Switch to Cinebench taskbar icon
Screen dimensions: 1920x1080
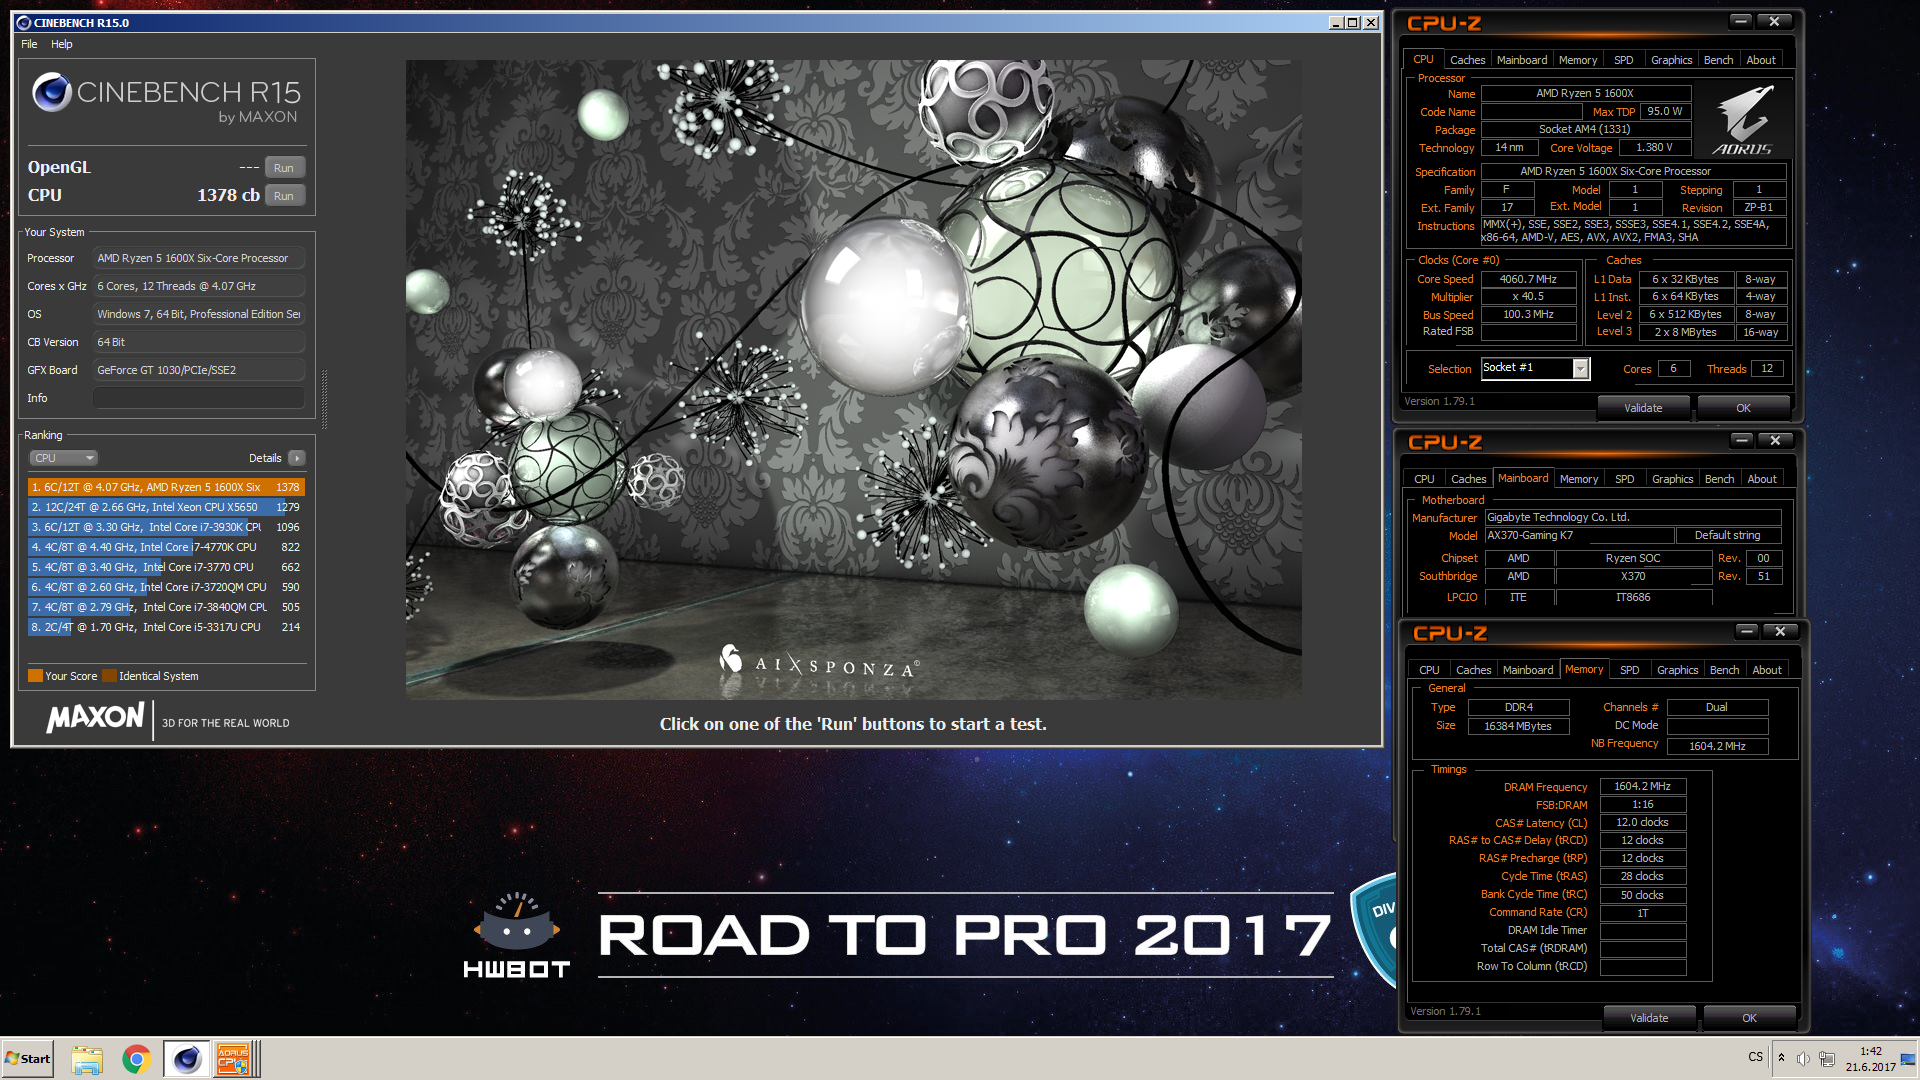[186, 1059]
